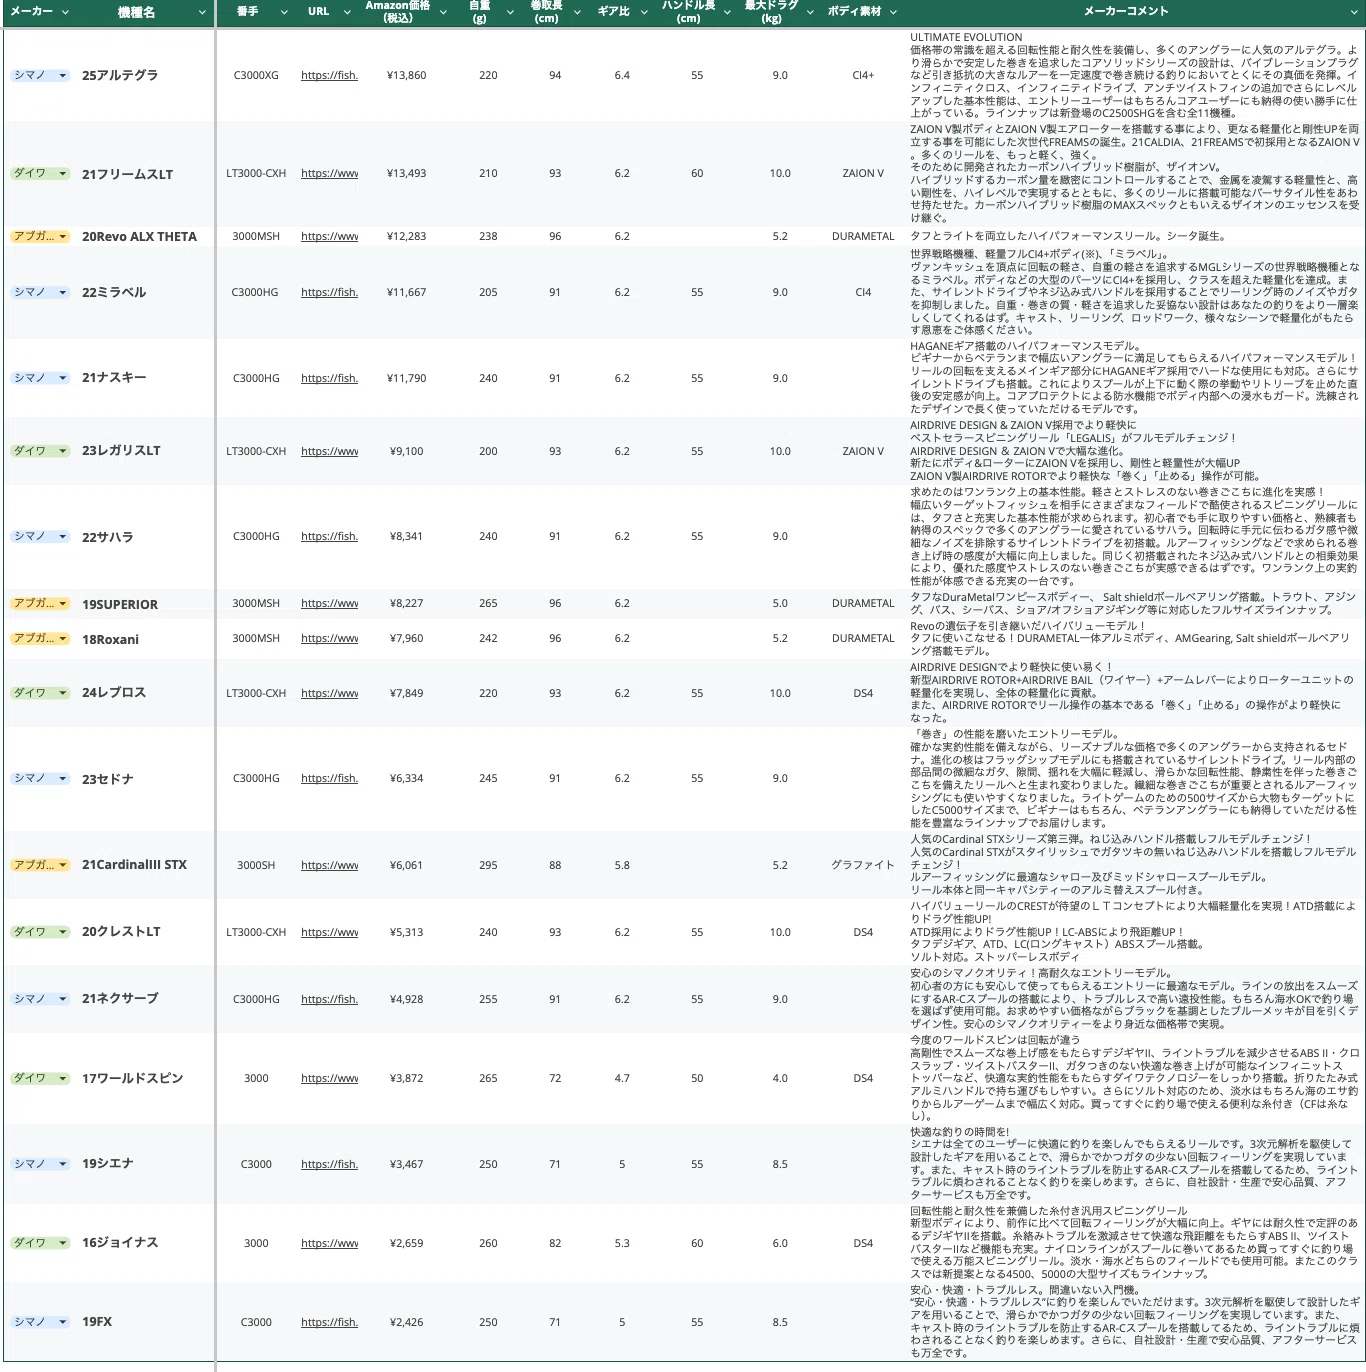The height and width of the screenshot is (1372, 1366).
Task: Select the 番手 cell C3000XG
Action: [x=256, y=75]
